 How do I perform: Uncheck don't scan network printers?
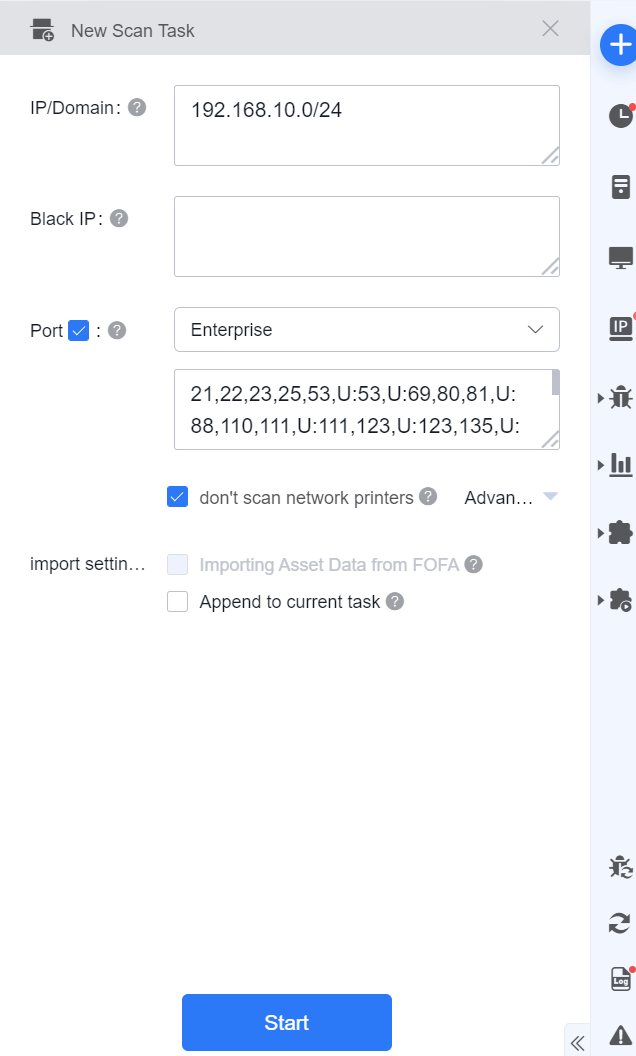[178, 497]
